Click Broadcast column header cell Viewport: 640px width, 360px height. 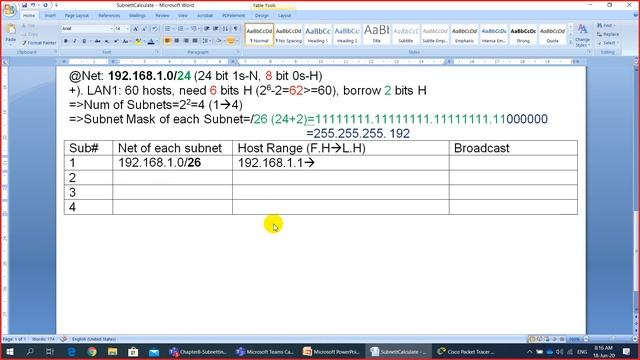point(513,148)
